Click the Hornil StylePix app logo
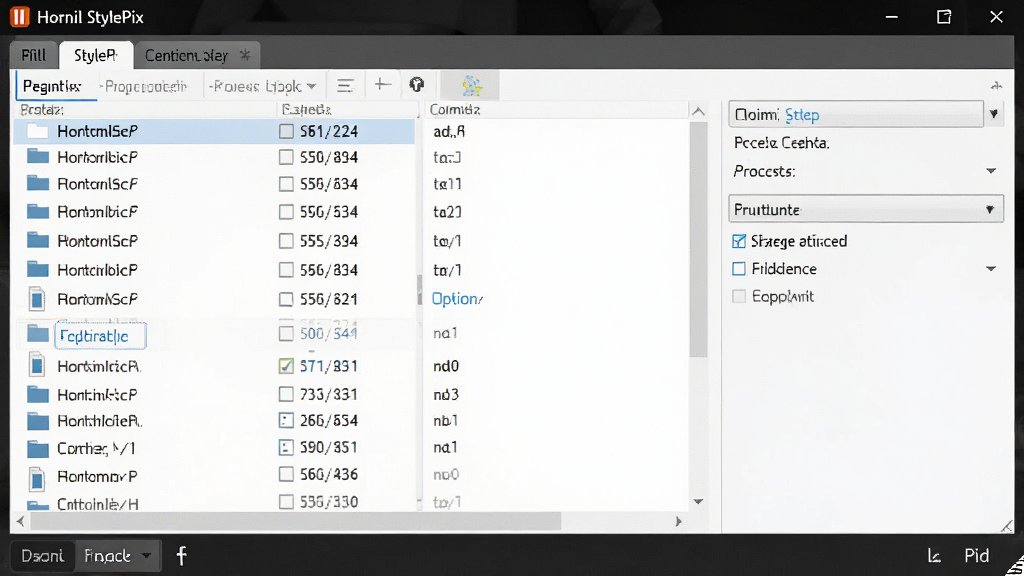Image resolution: width=1024 pixels, height=576 pixels. pos(20,17)
